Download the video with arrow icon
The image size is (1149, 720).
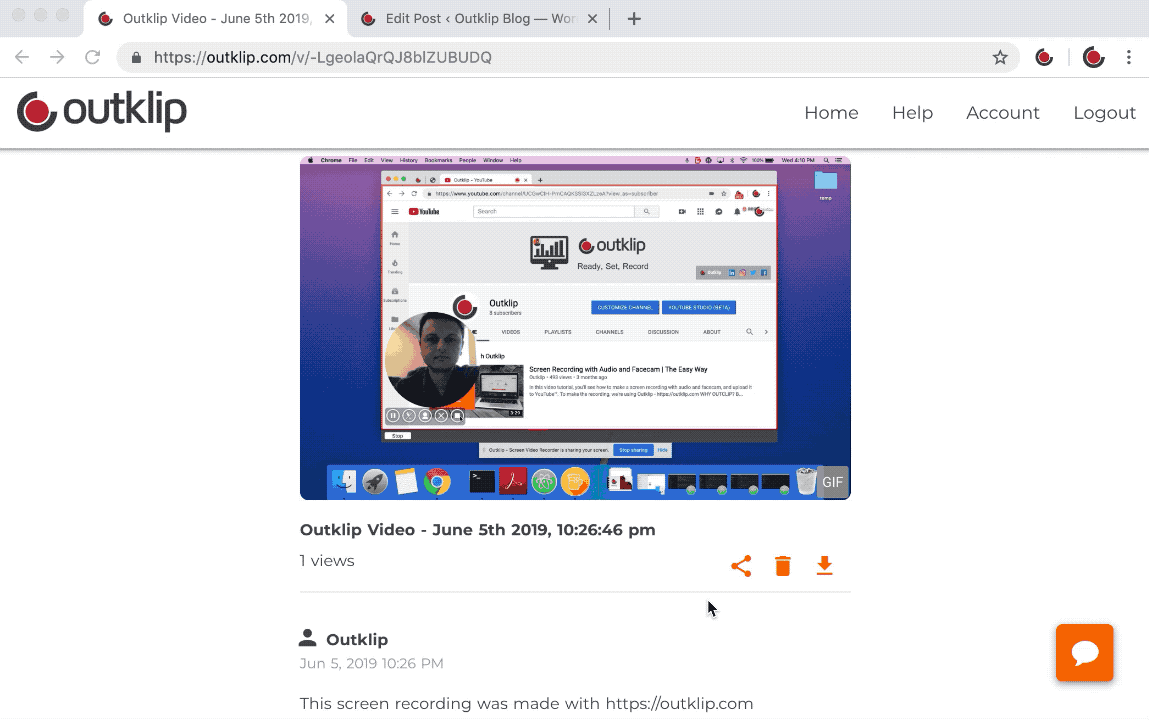point(824,565)
